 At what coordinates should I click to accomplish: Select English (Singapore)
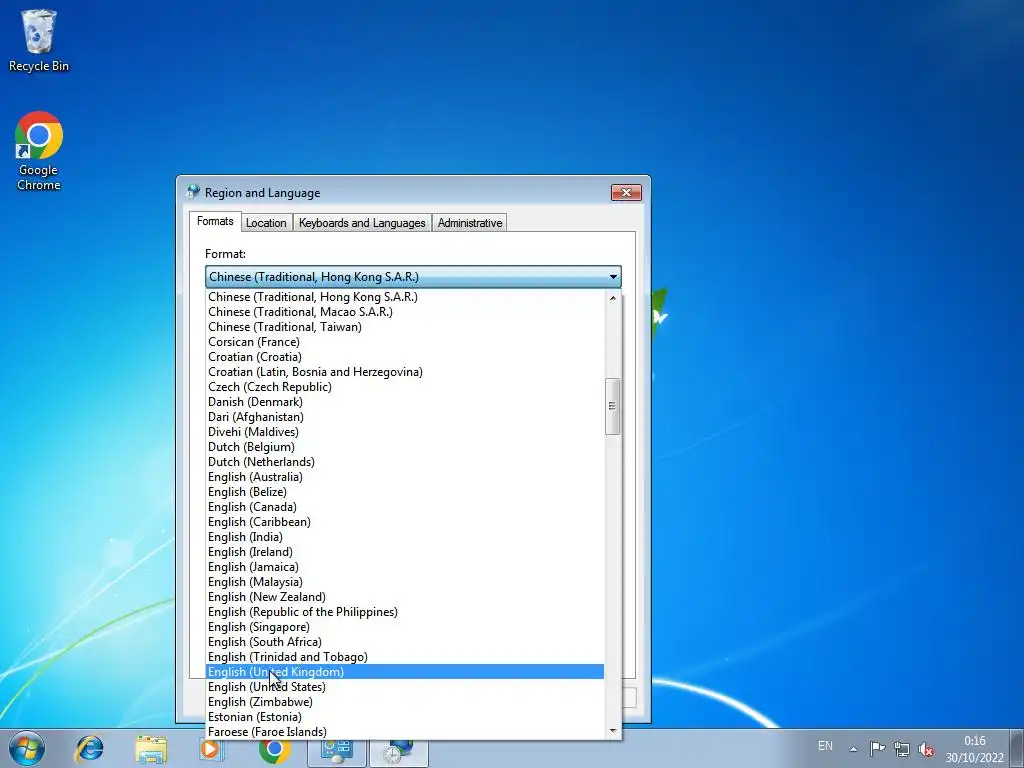[405, 627]
